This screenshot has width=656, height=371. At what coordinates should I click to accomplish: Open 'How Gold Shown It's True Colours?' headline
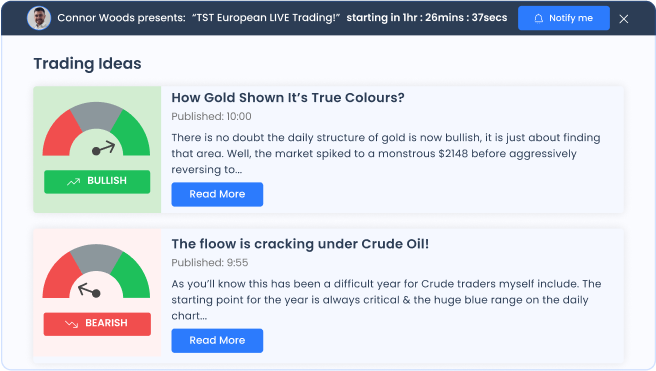(288, 97)
